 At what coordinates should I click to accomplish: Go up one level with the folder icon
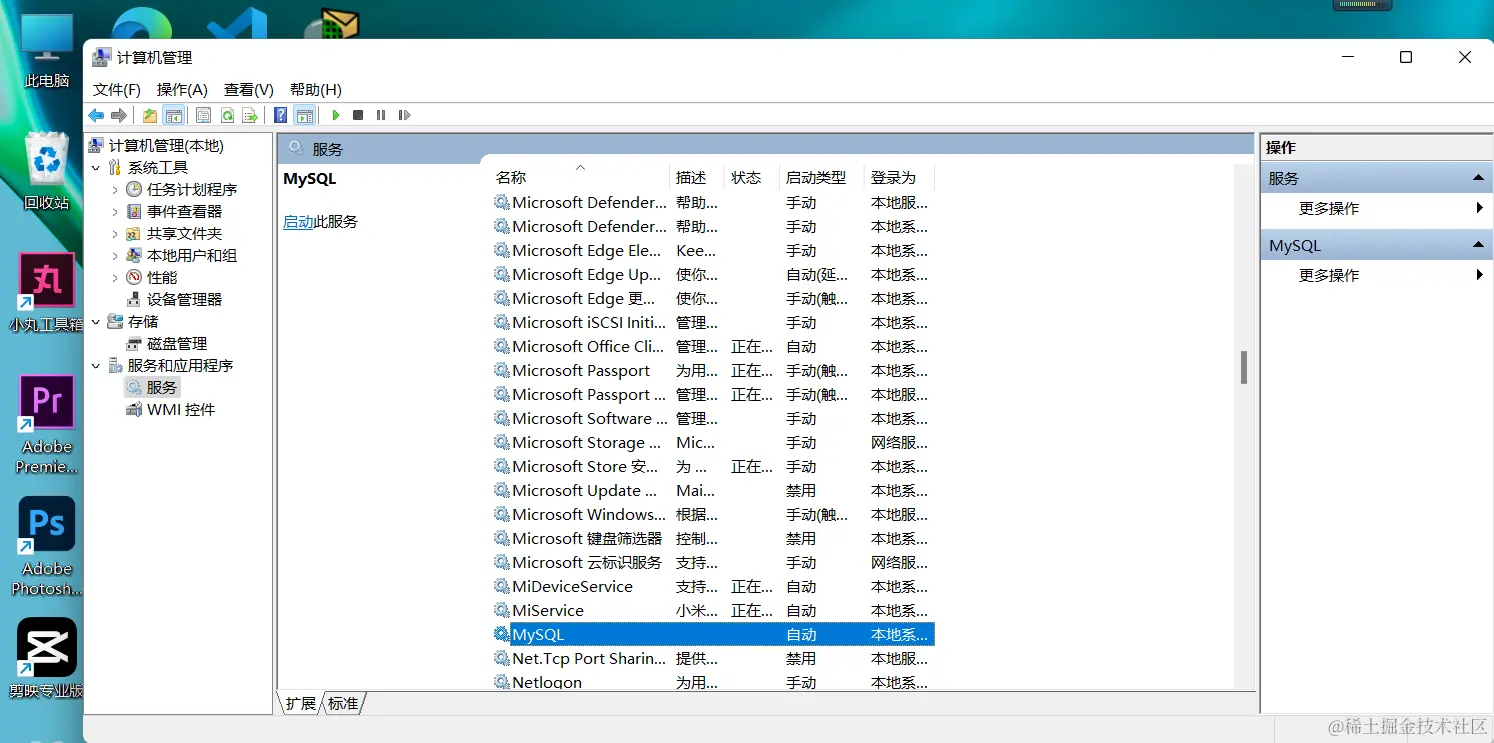click(150, 115)
